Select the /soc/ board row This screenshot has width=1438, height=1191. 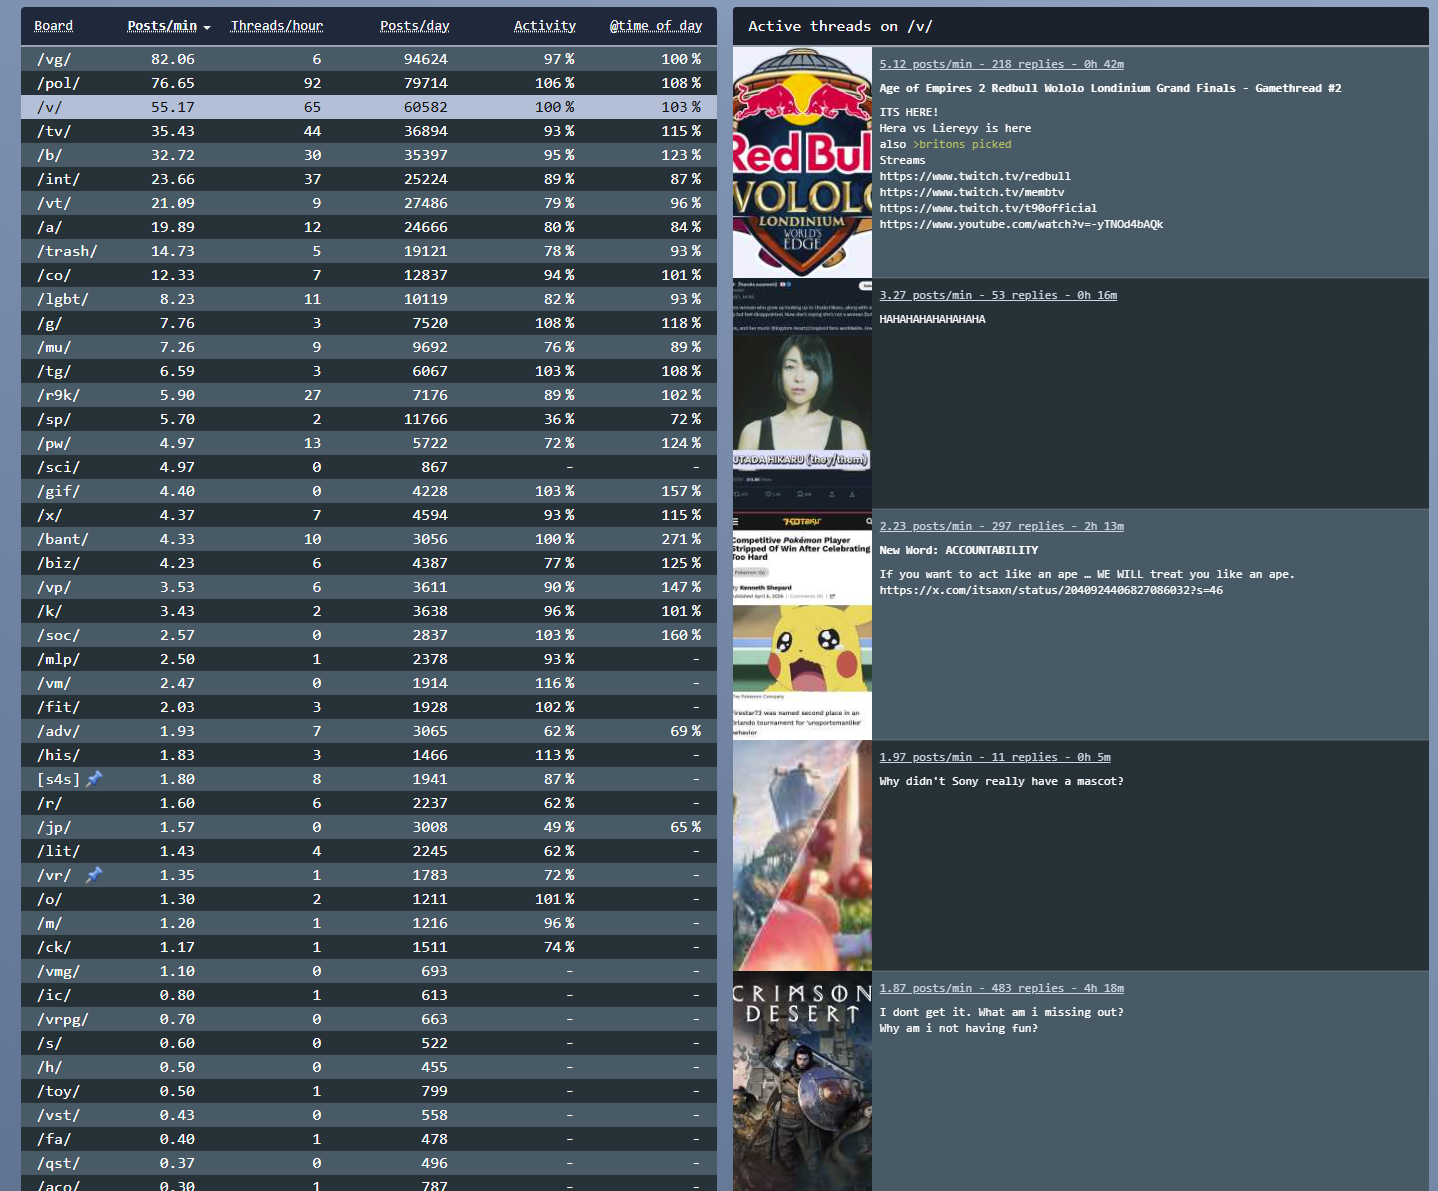(x=369, y=635)
